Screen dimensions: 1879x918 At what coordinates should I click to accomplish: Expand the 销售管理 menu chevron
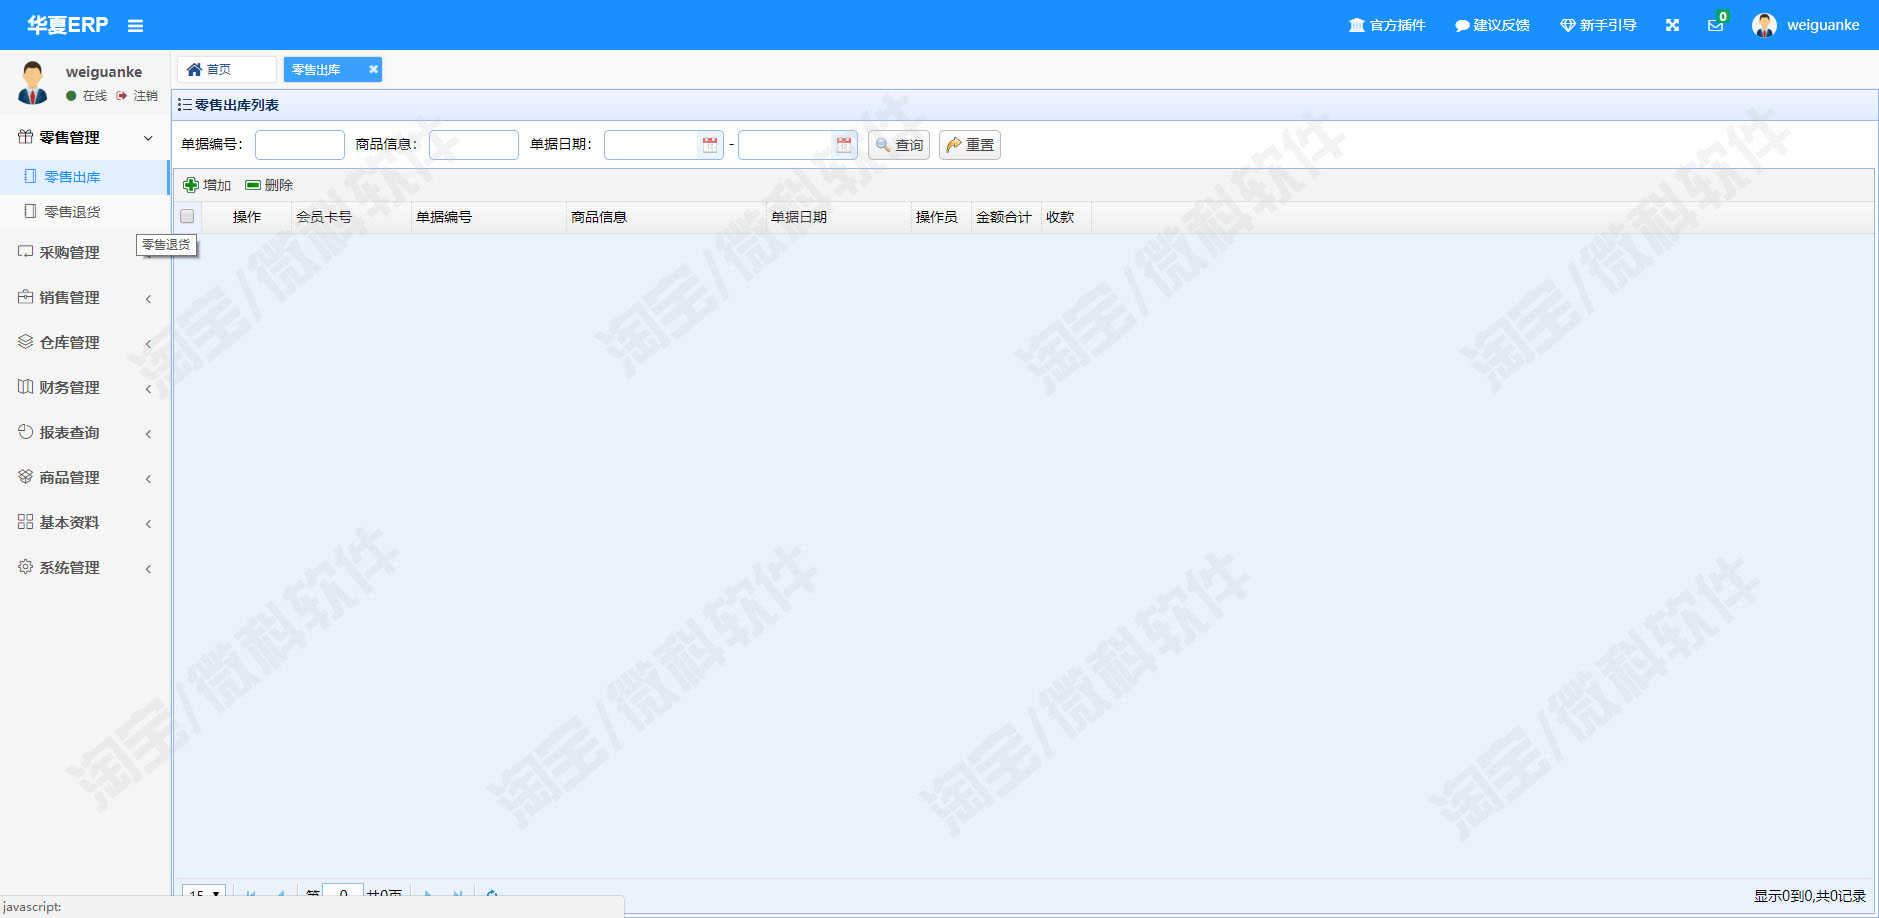point(148,299)
